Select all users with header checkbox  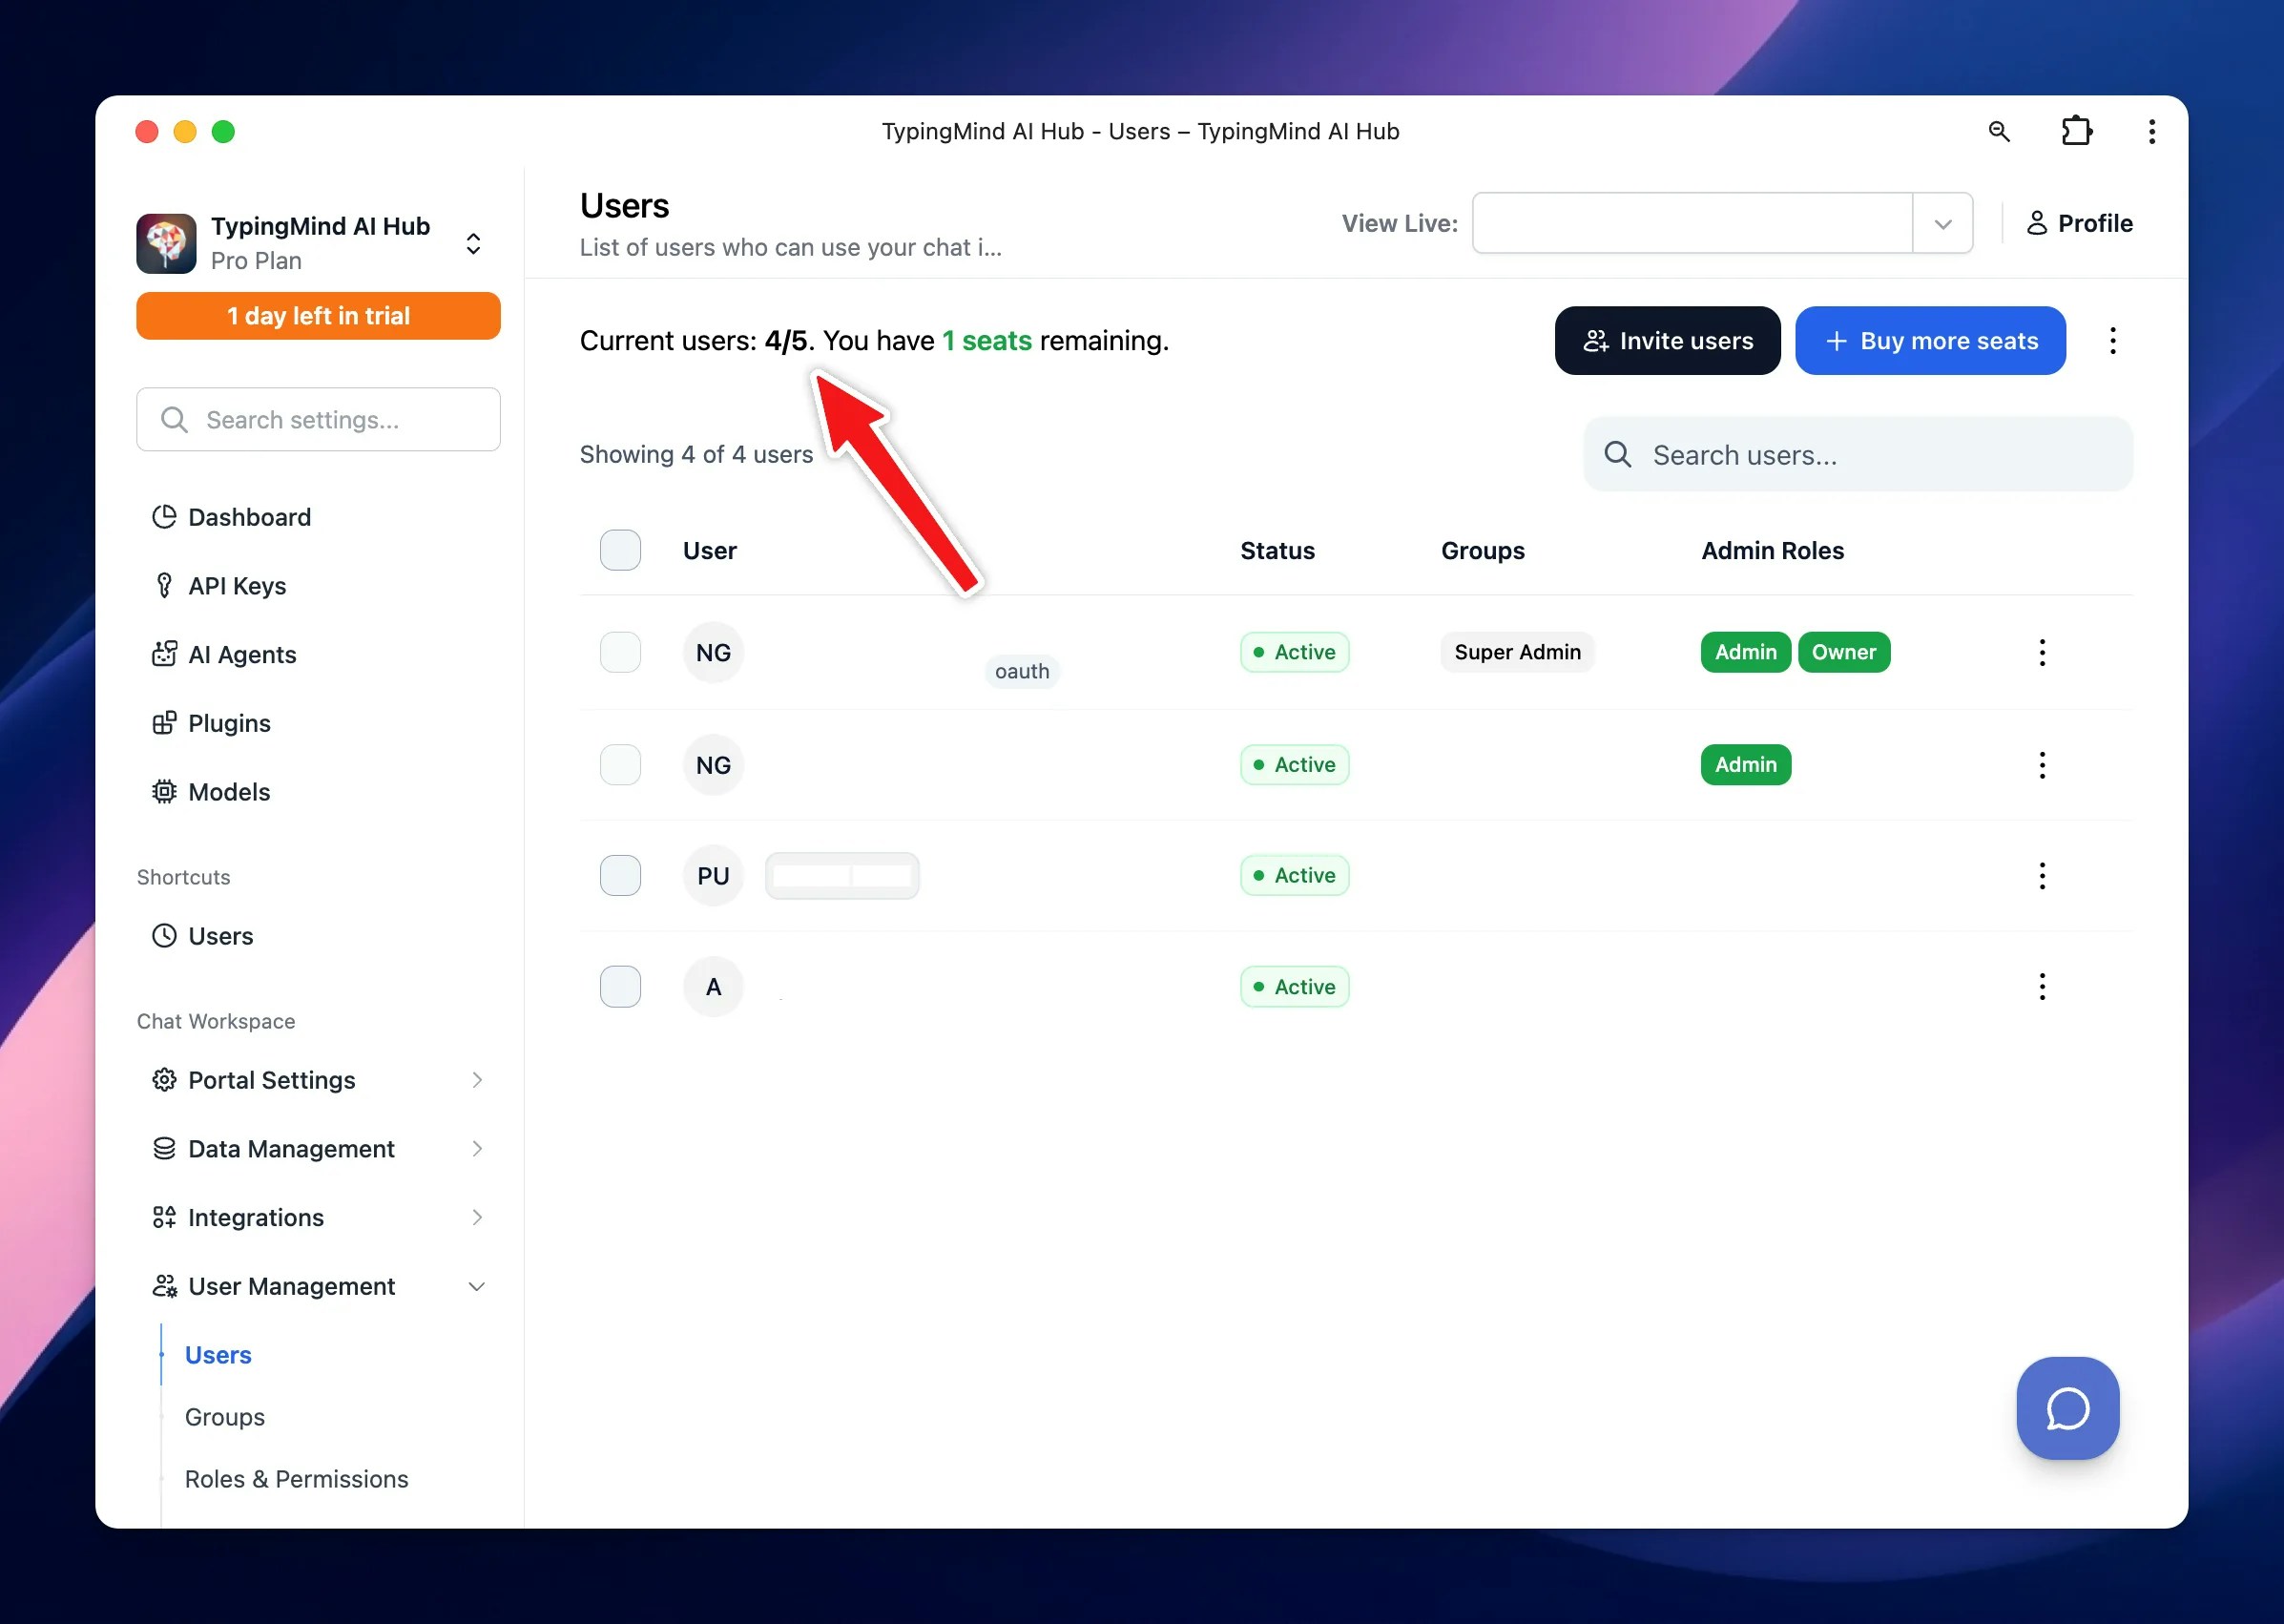point(620,550)
